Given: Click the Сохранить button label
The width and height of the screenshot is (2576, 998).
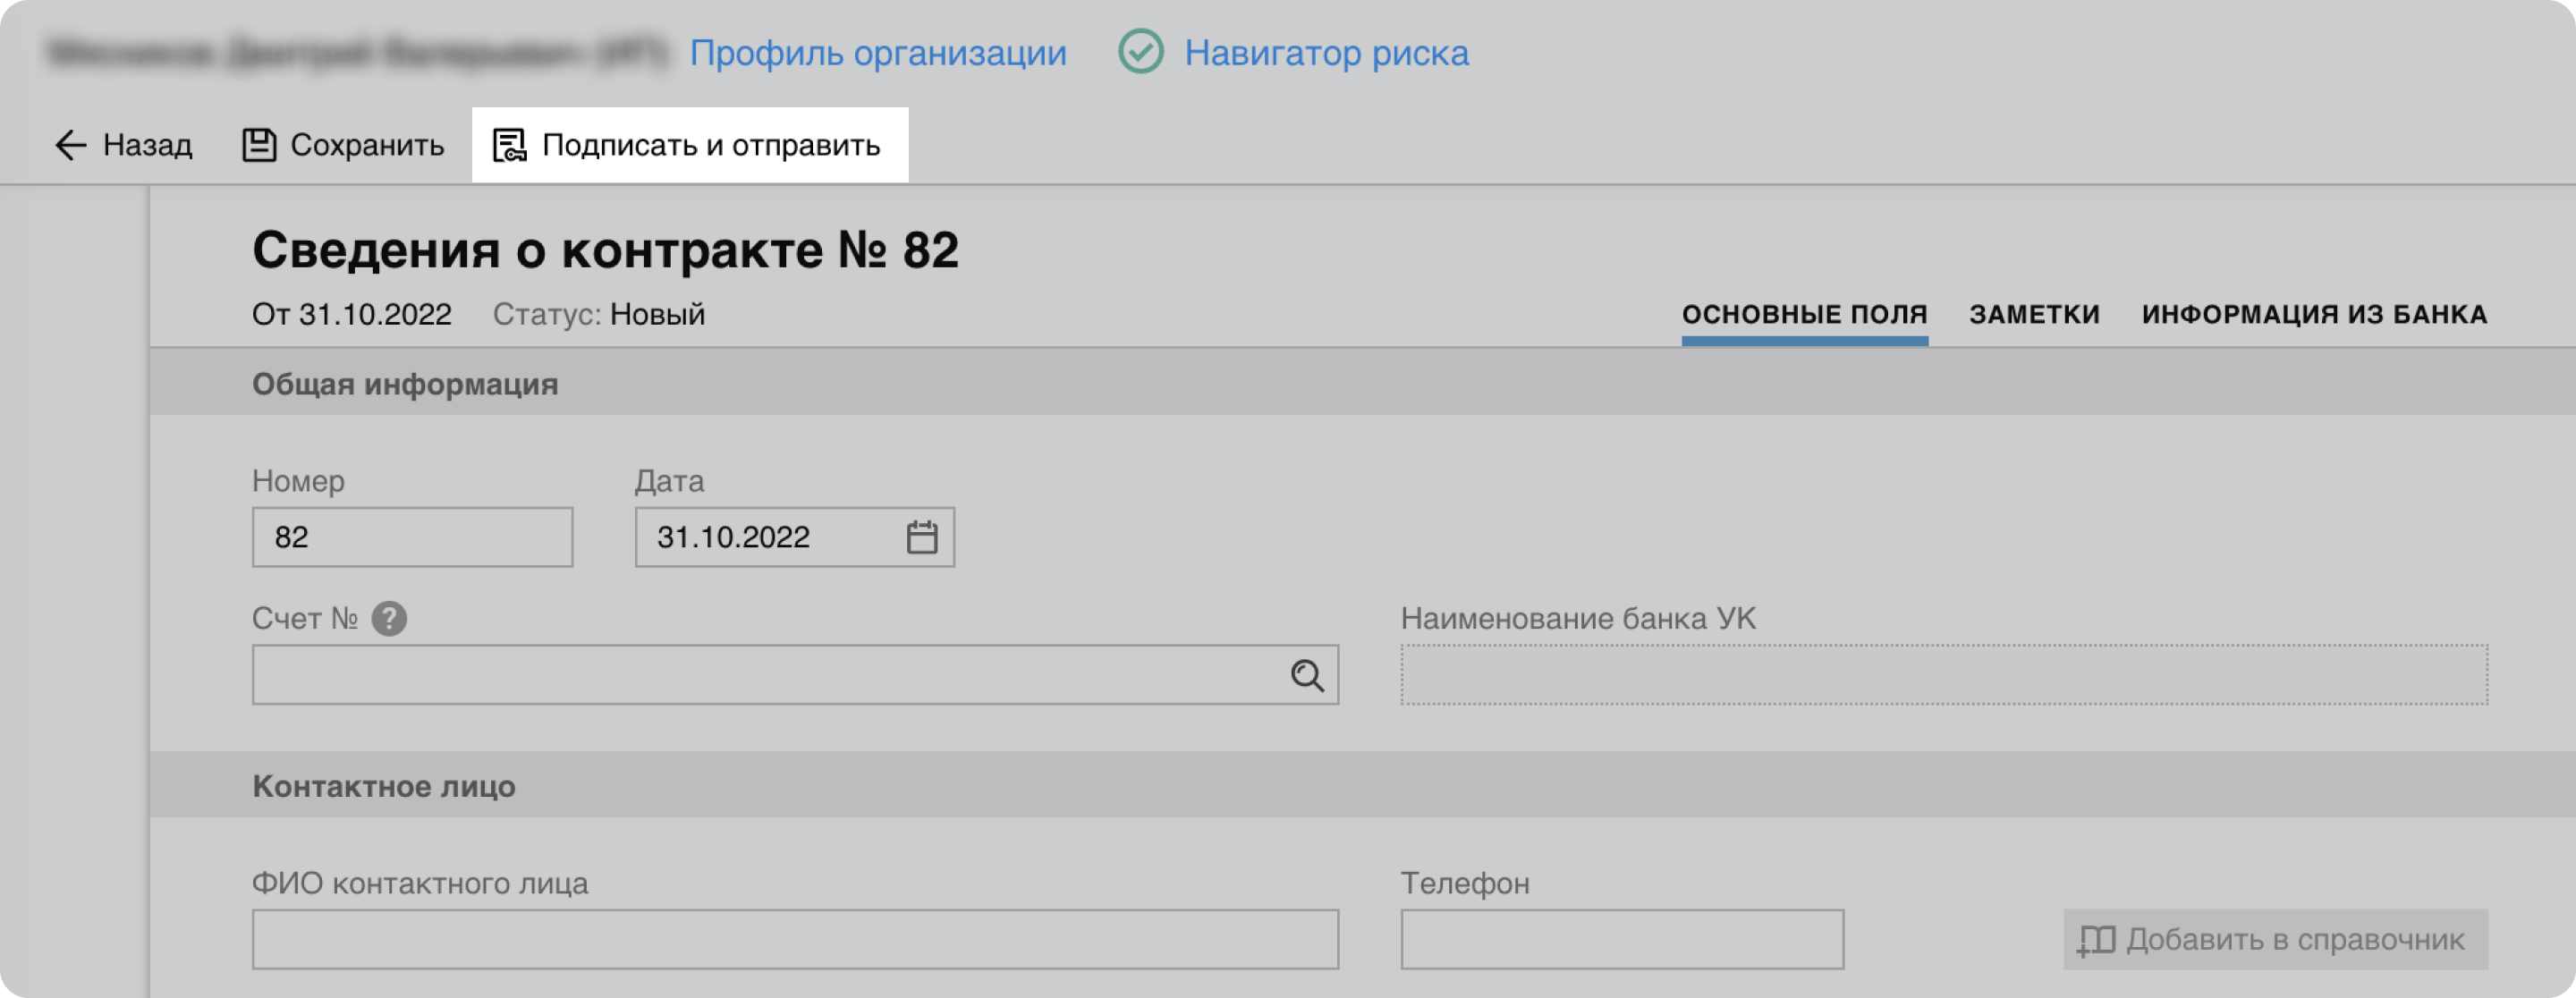Looking at the screenshot, I should [367, 145].
